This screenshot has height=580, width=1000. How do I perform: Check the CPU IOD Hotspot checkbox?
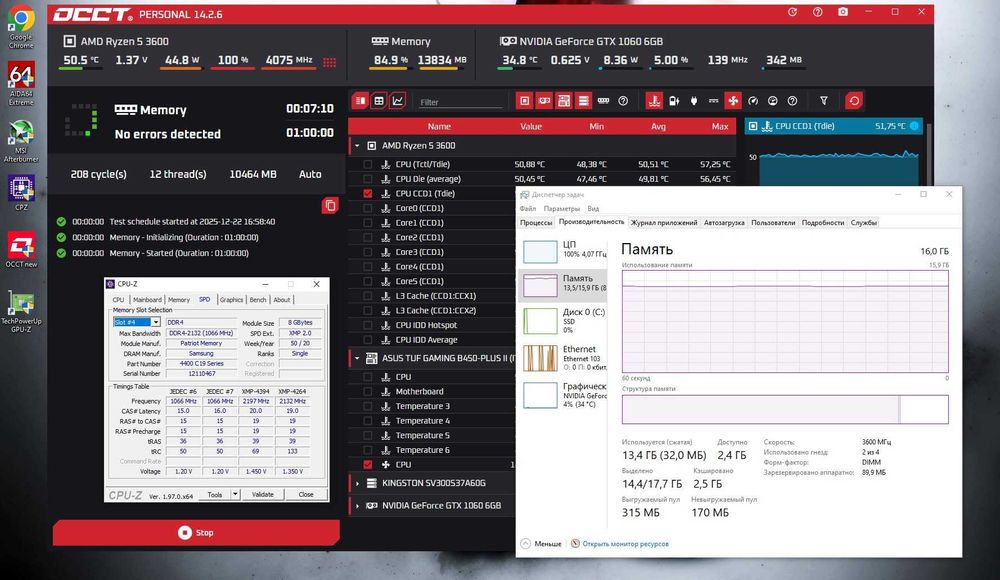coord(368,325)
